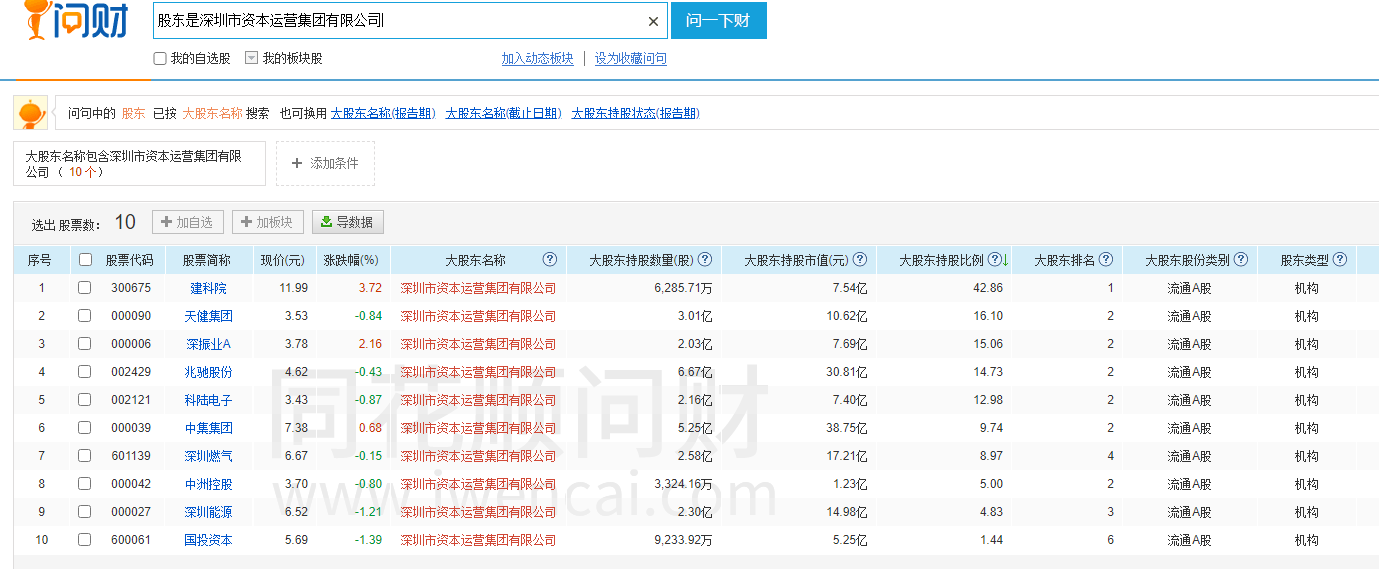Check the checkbox for 深振业A row

click(85, 344)
